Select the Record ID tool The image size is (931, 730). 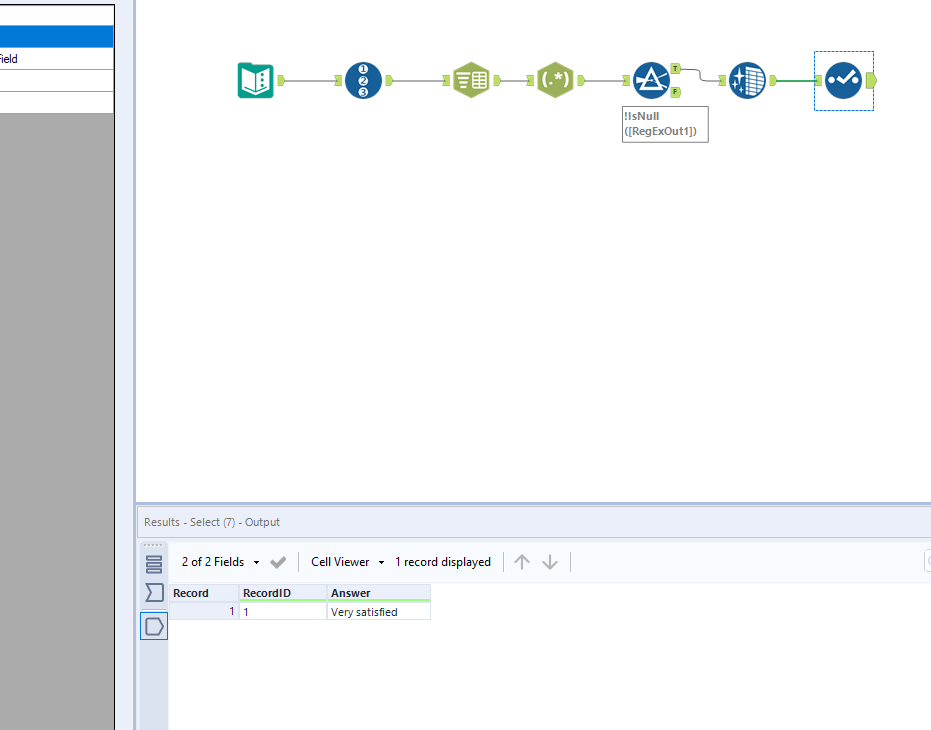coord(363,80)
